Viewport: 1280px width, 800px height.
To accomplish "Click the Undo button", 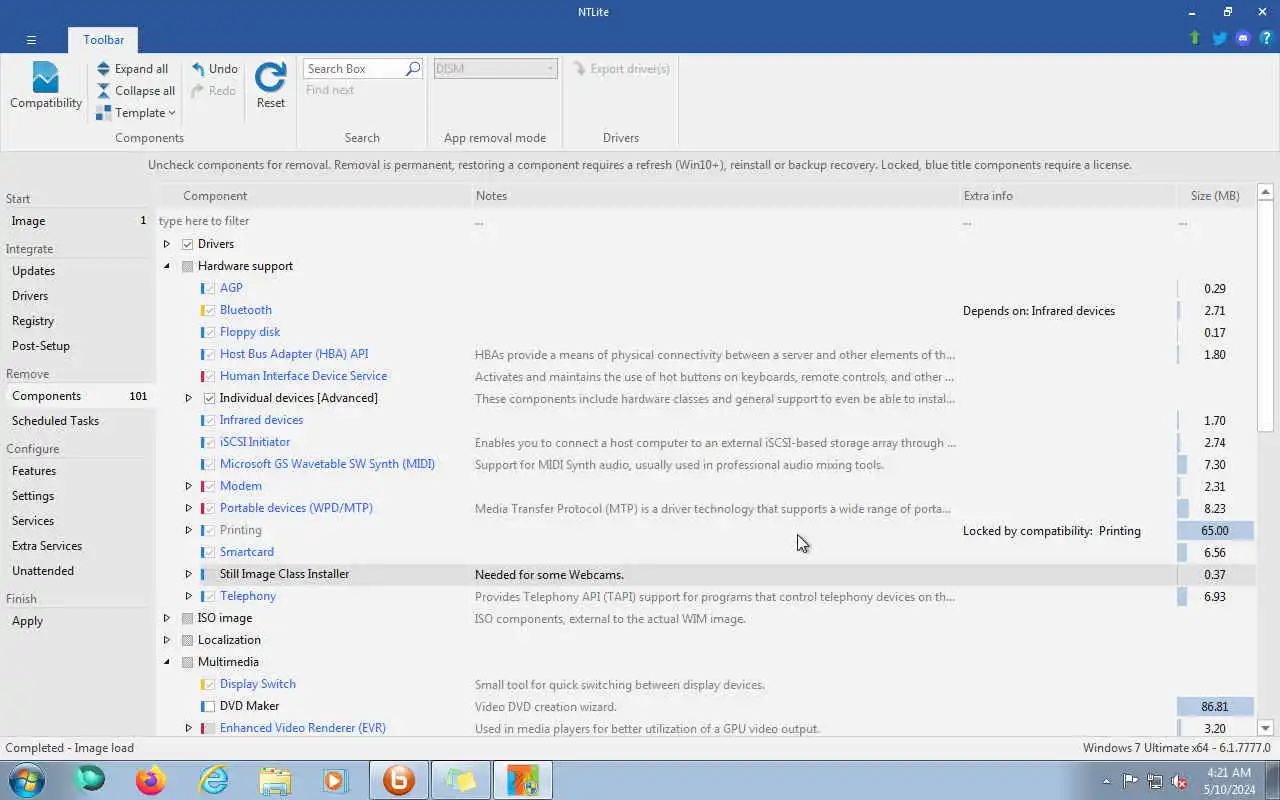I will tap(215, 69).
